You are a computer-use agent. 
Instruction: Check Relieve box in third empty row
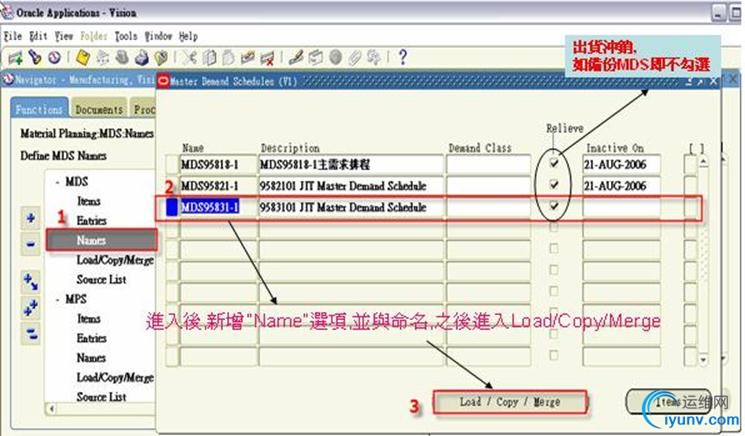click(554, 270)
